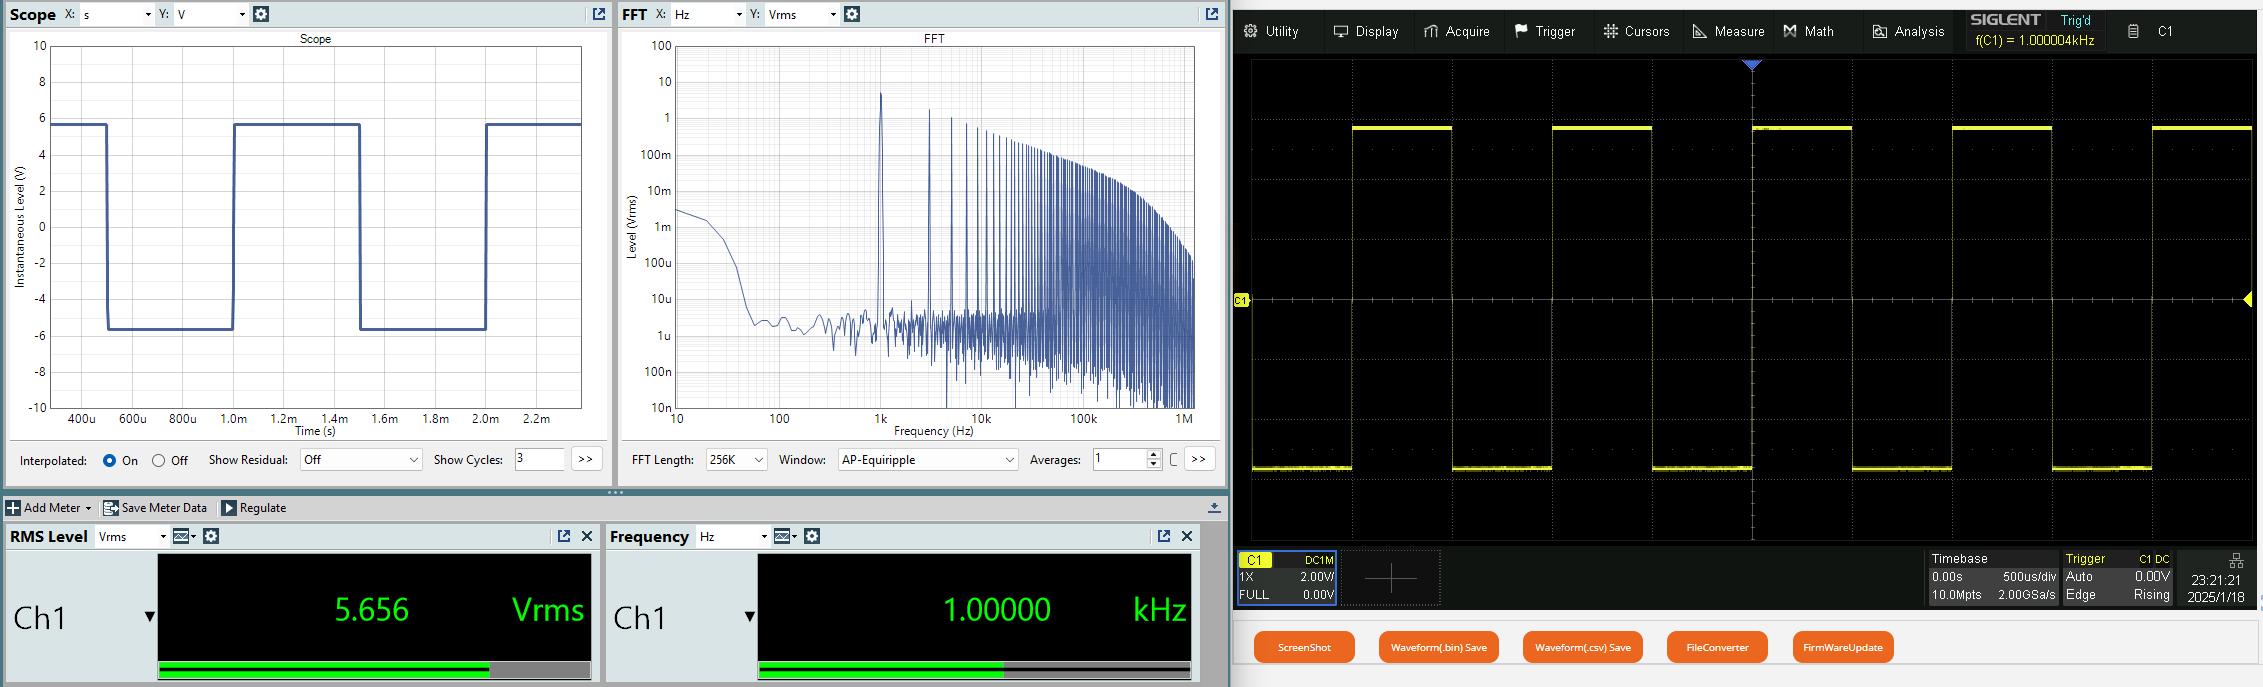Open the Siglent Utility menu
Viewport: 2263px width, 687px height.
click(1271, 31)
